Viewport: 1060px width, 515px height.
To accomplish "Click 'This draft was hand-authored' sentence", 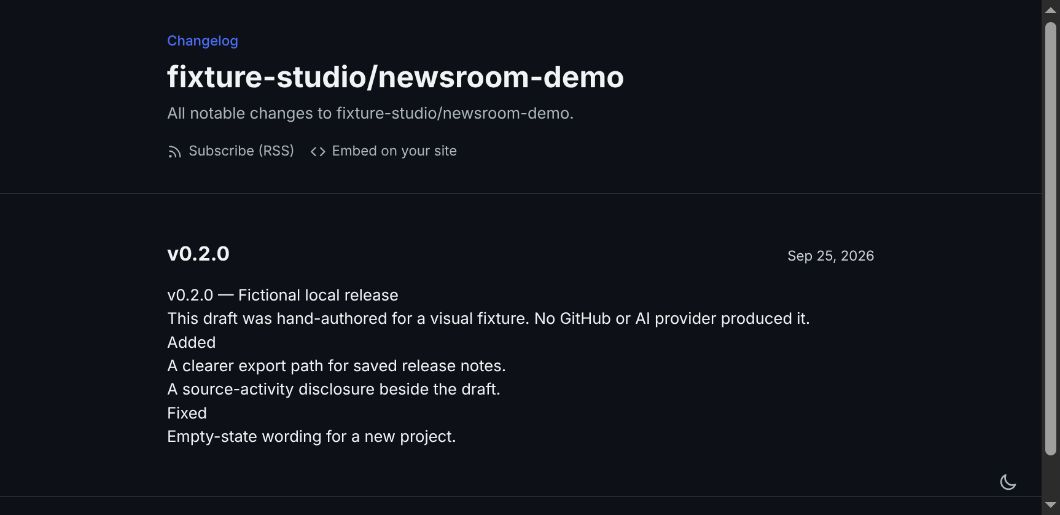I will point(488,318).
